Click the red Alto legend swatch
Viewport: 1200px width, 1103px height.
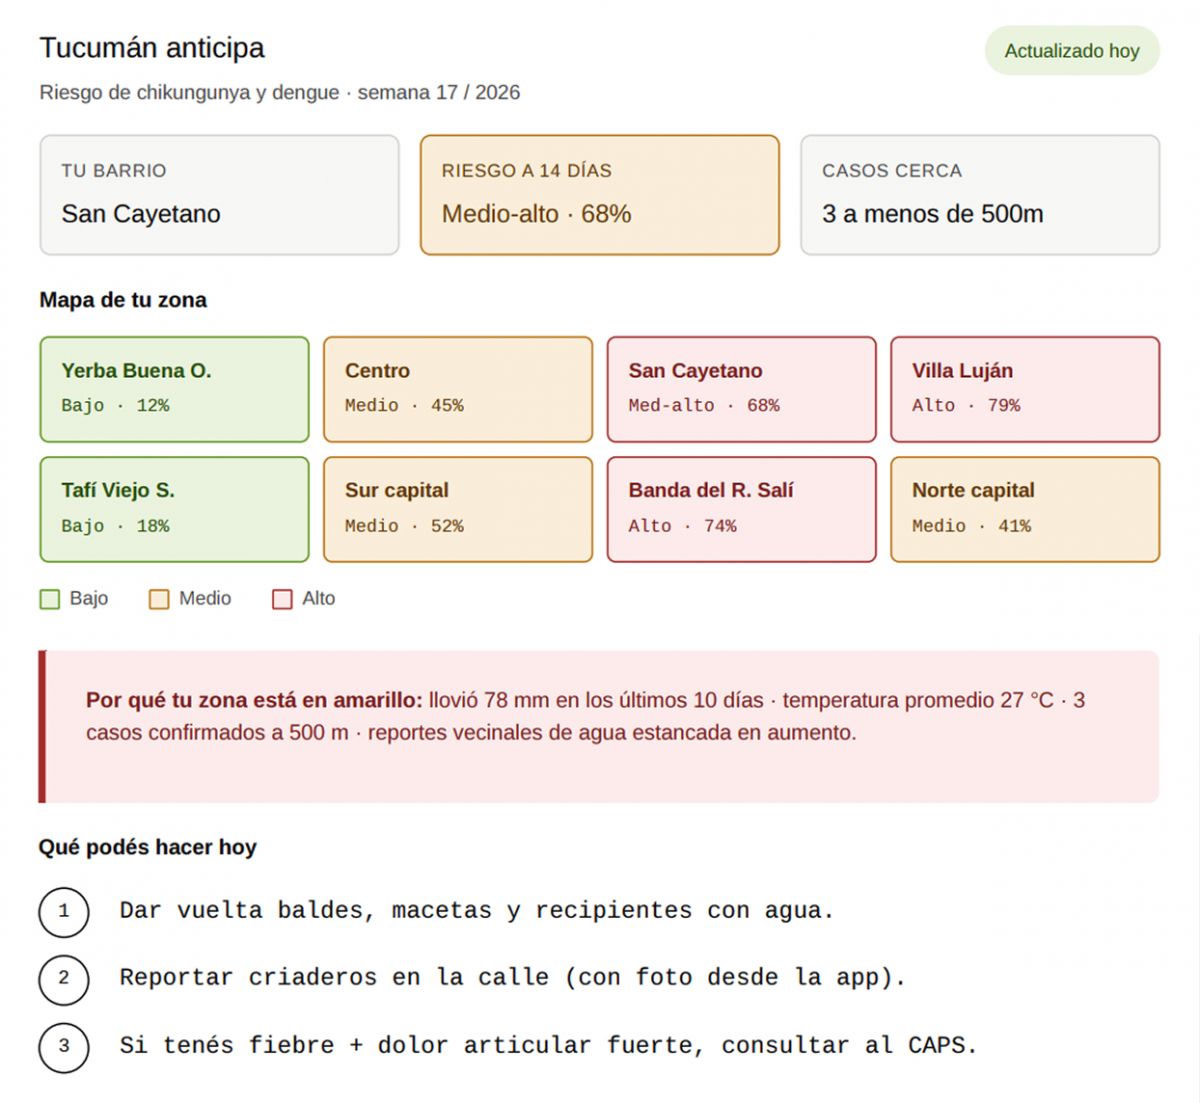[x=282, y=599]
